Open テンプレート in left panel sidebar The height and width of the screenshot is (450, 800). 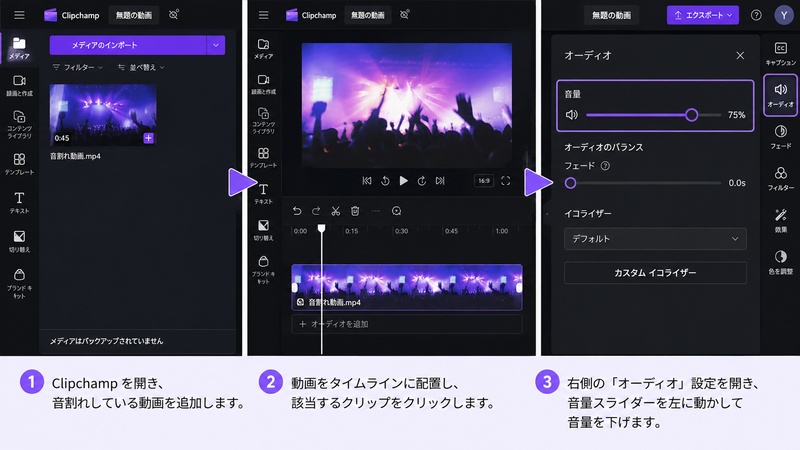click(19, 164)
